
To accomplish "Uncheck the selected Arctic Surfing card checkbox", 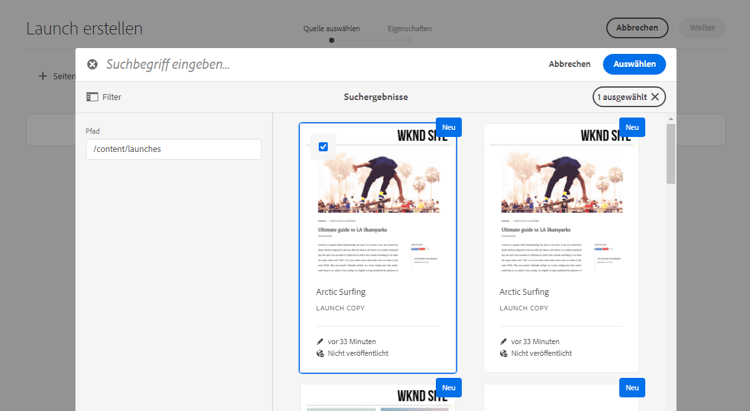I will click(323, 146).
